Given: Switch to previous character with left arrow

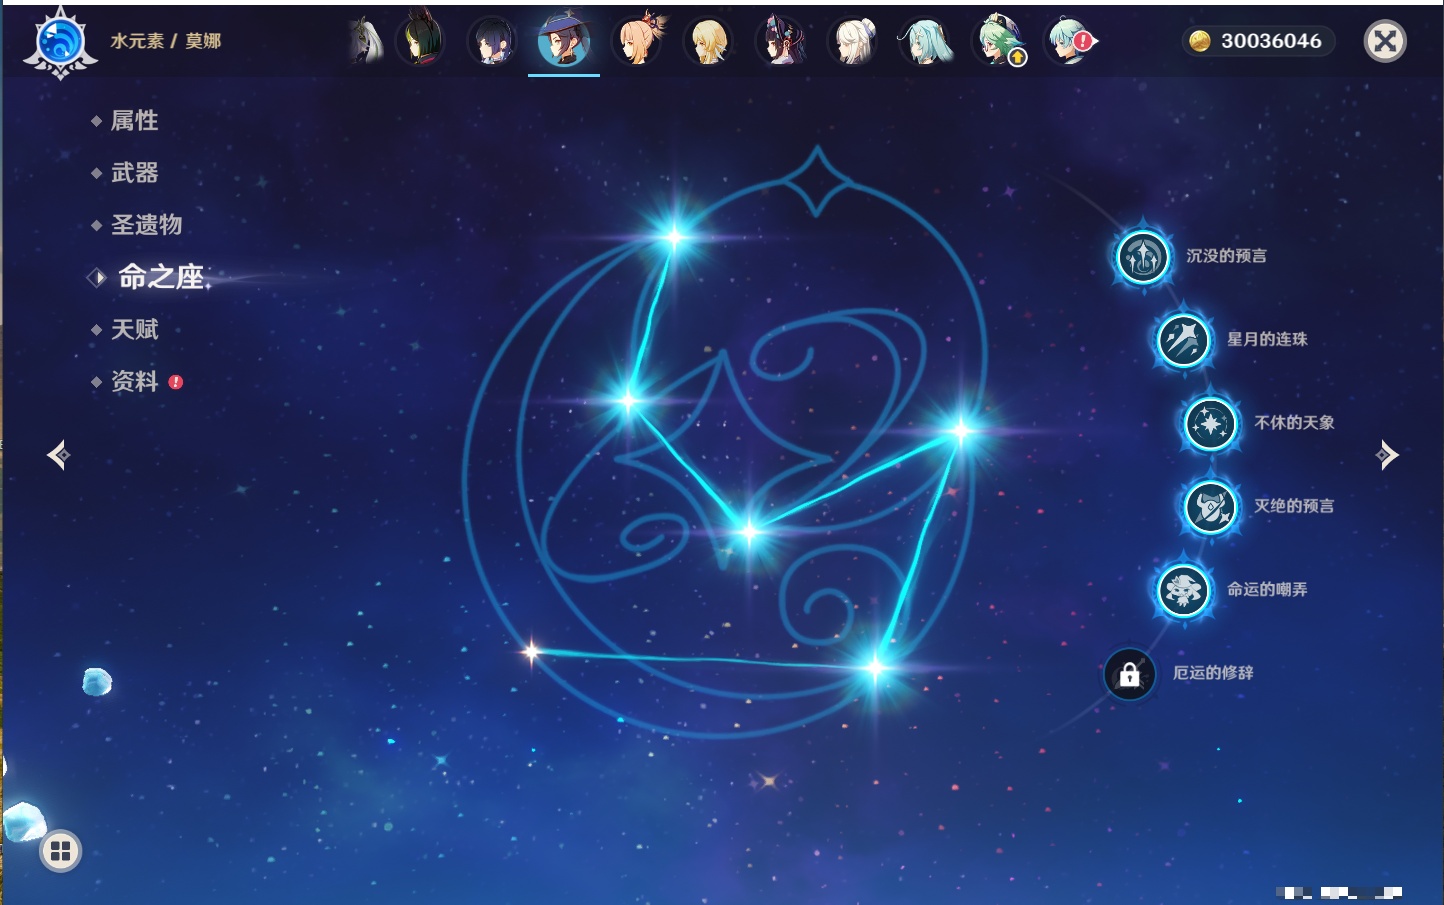Looking at the screenshot, I should [58, 455].
